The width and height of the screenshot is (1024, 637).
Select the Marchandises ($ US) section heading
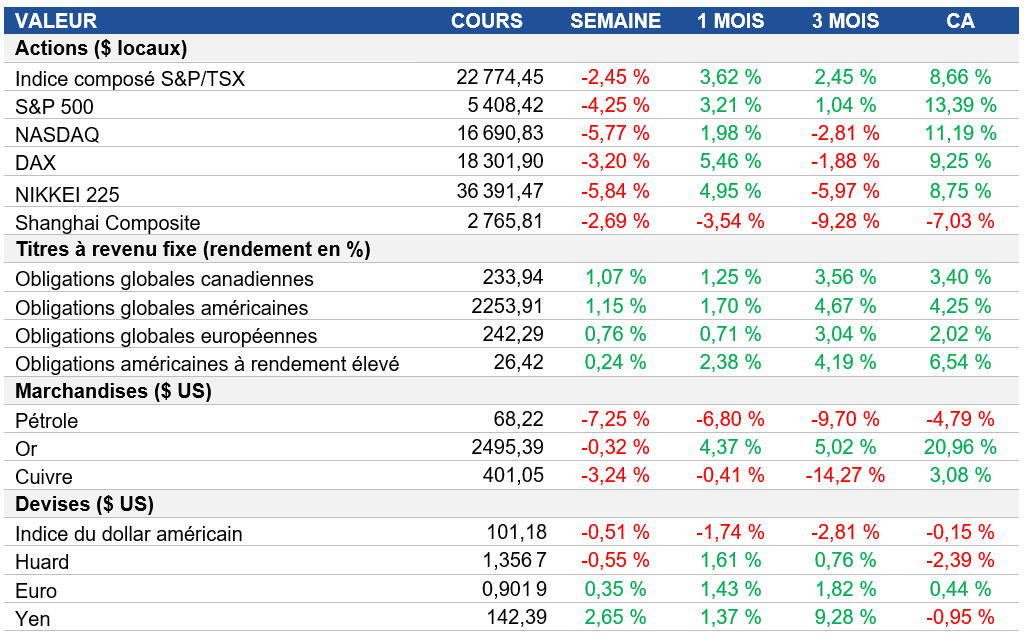(113, 391)
